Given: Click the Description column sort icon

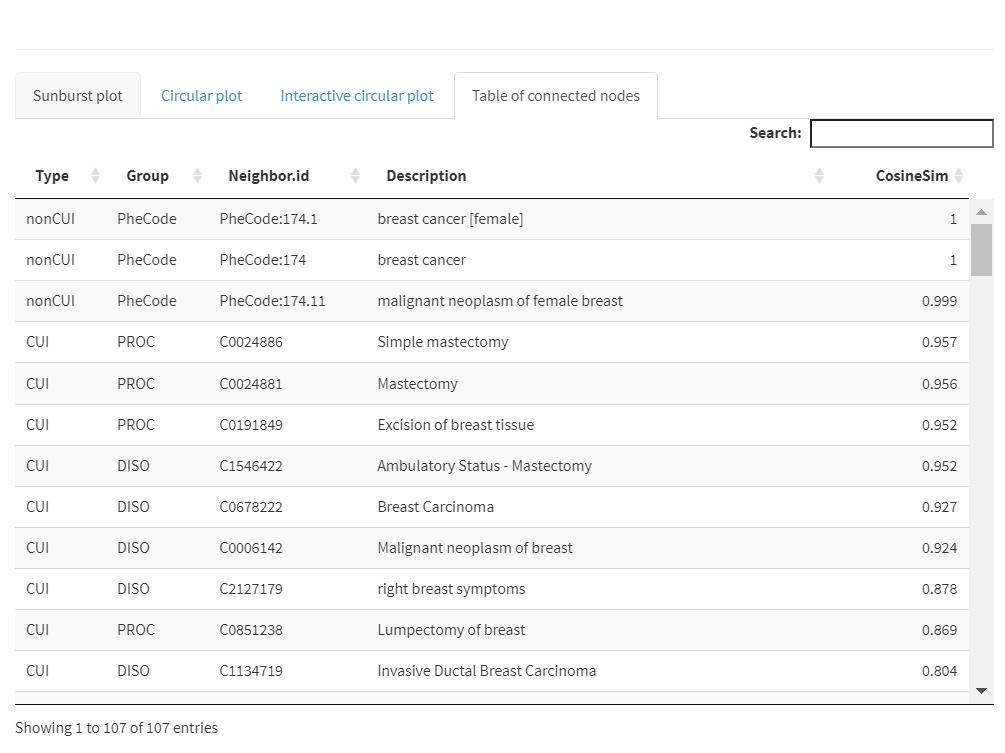Looking at the screenshot, I should click(819, 176).
